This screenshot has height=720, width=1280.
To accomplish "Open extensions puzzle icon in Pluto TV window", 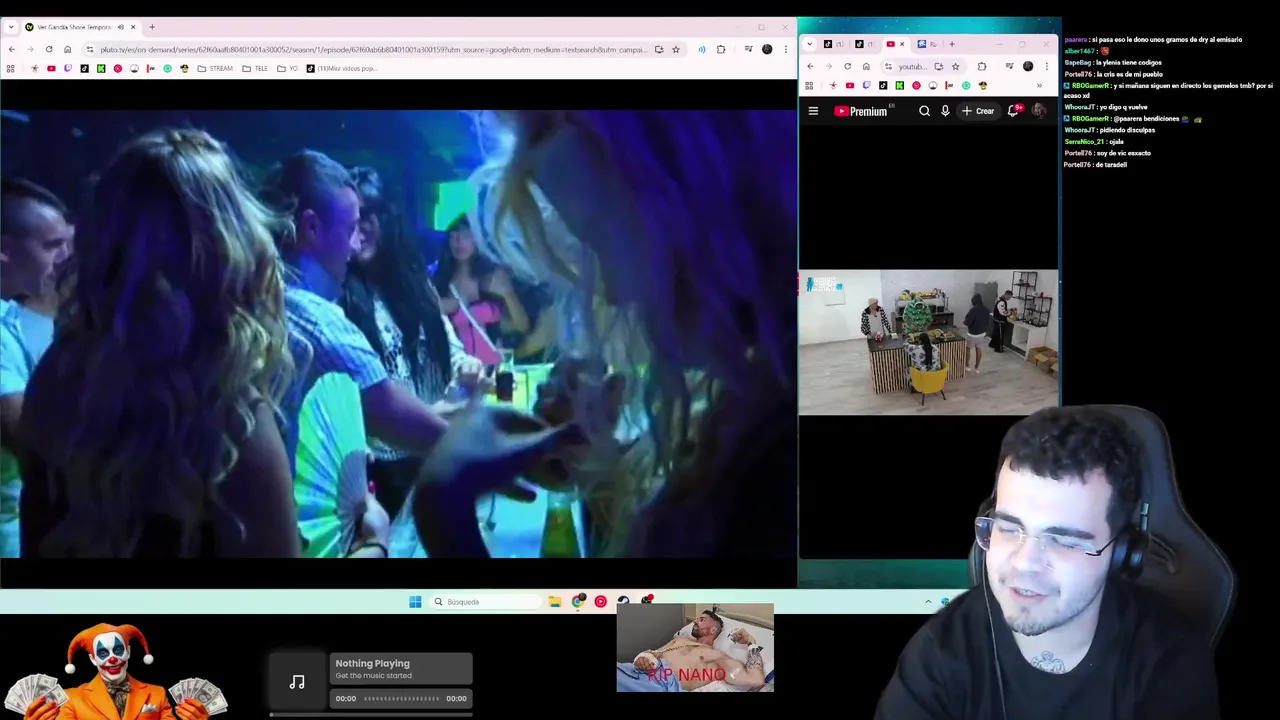I will point(721,49).
